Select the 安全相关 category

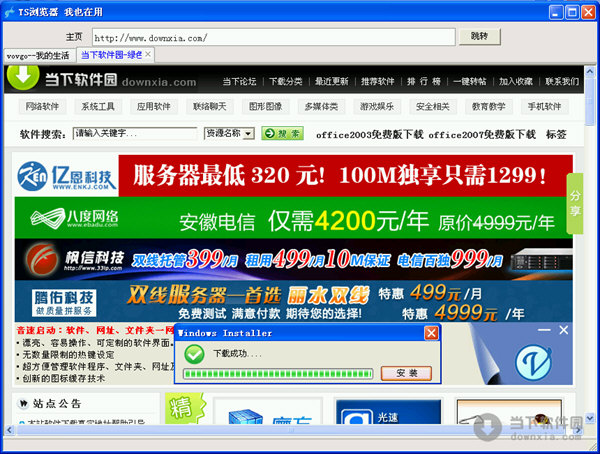coord(433,106)
